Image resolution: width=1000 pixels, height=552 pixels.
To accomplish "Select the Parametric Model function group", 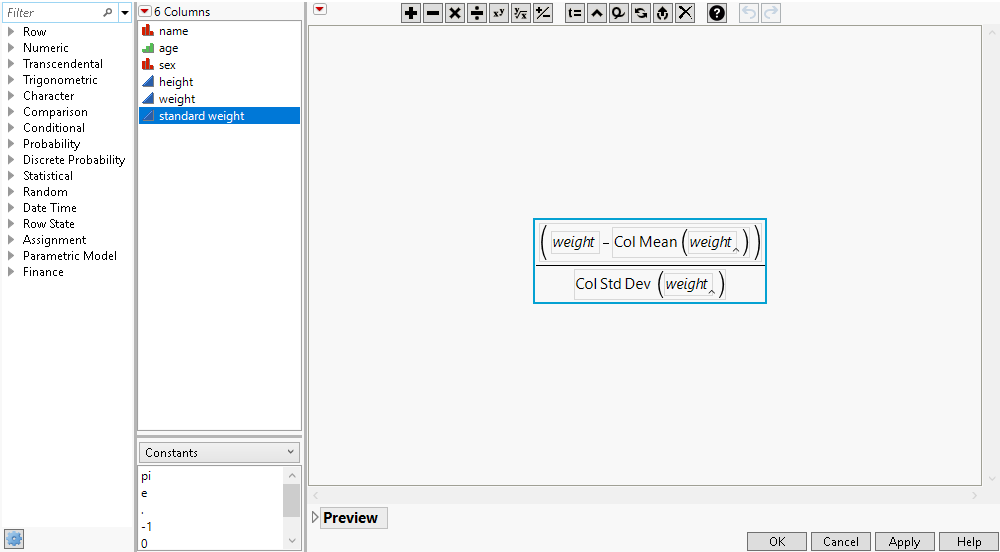I will [70, 256].
